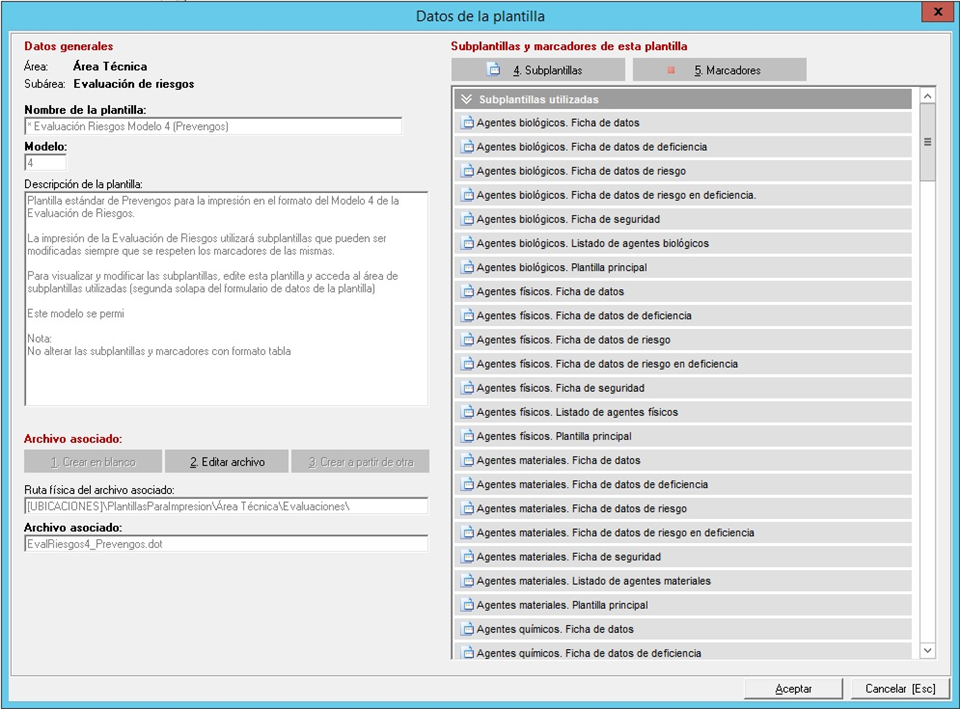Click the document icon beside Agentes biológicos. Ficha de datos

466,123
